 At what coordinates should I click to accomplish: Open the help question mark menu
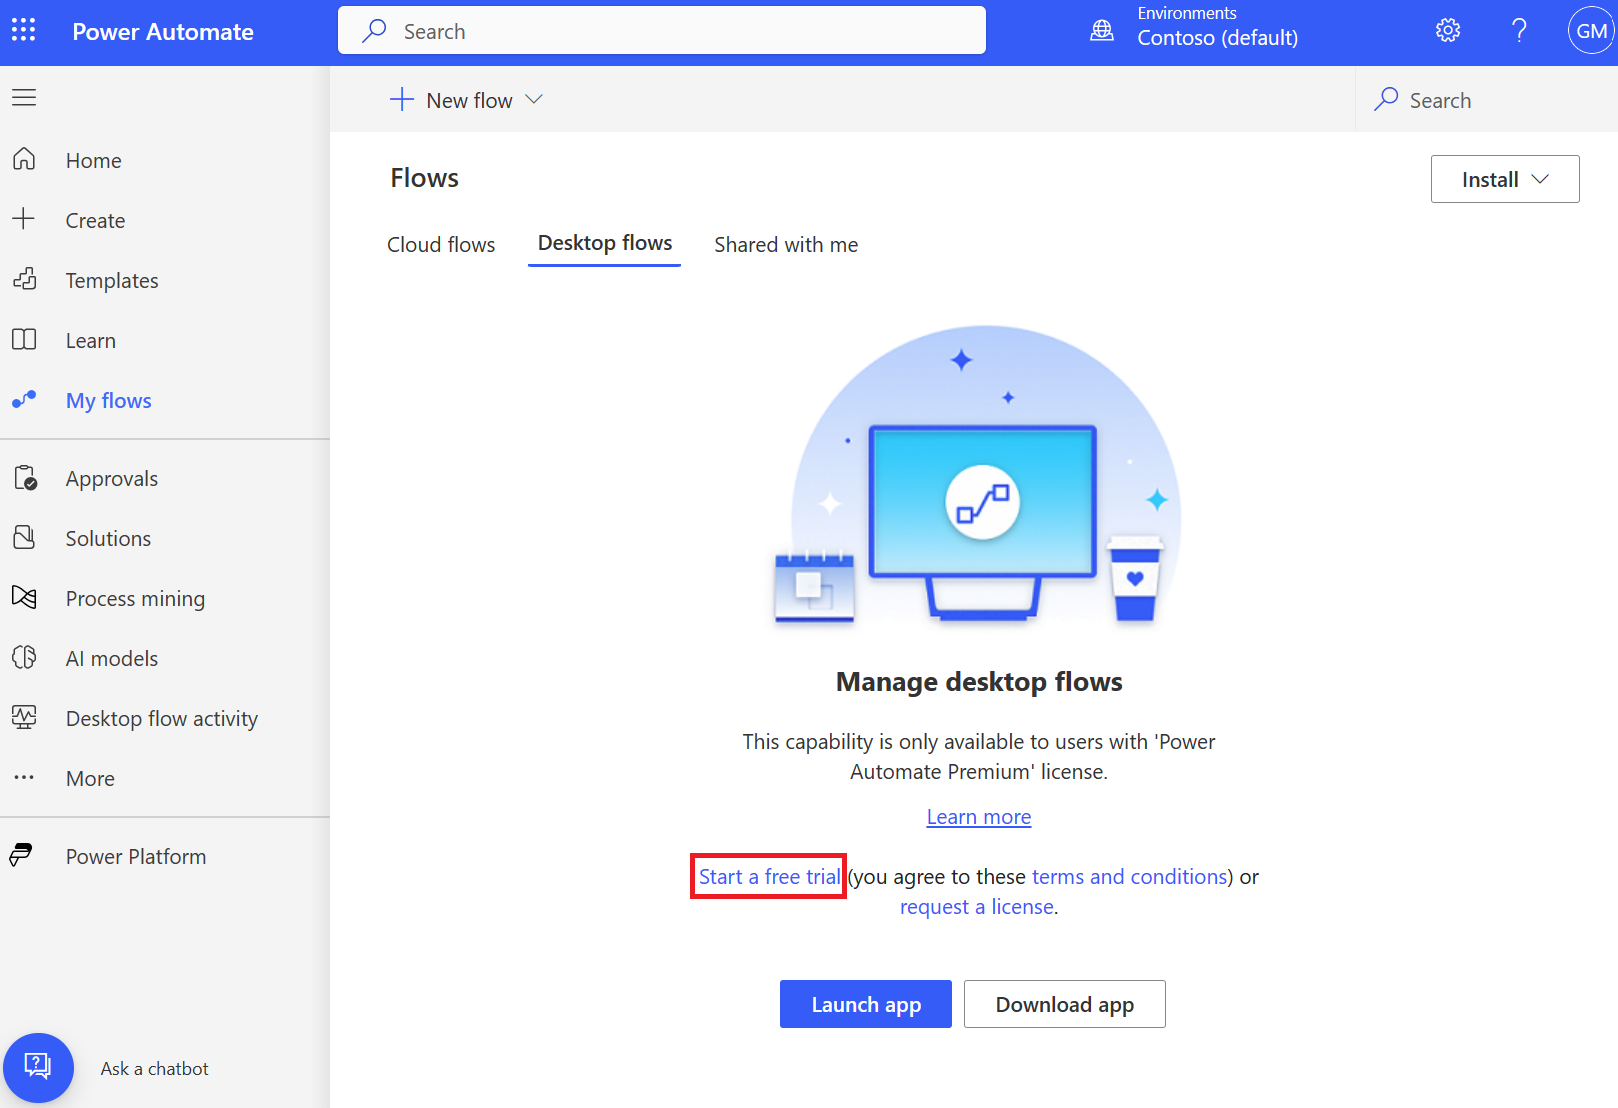point(1519,30)
